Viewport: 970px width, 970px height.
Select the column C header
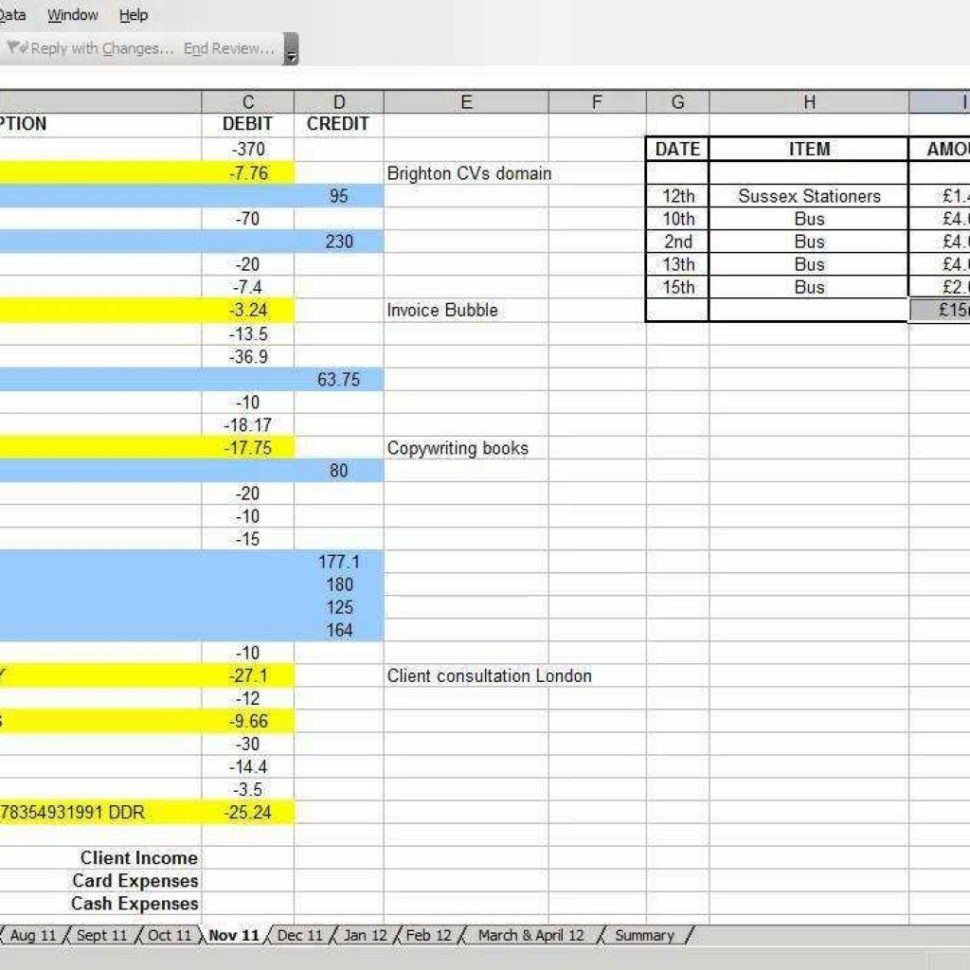(248, 101)
